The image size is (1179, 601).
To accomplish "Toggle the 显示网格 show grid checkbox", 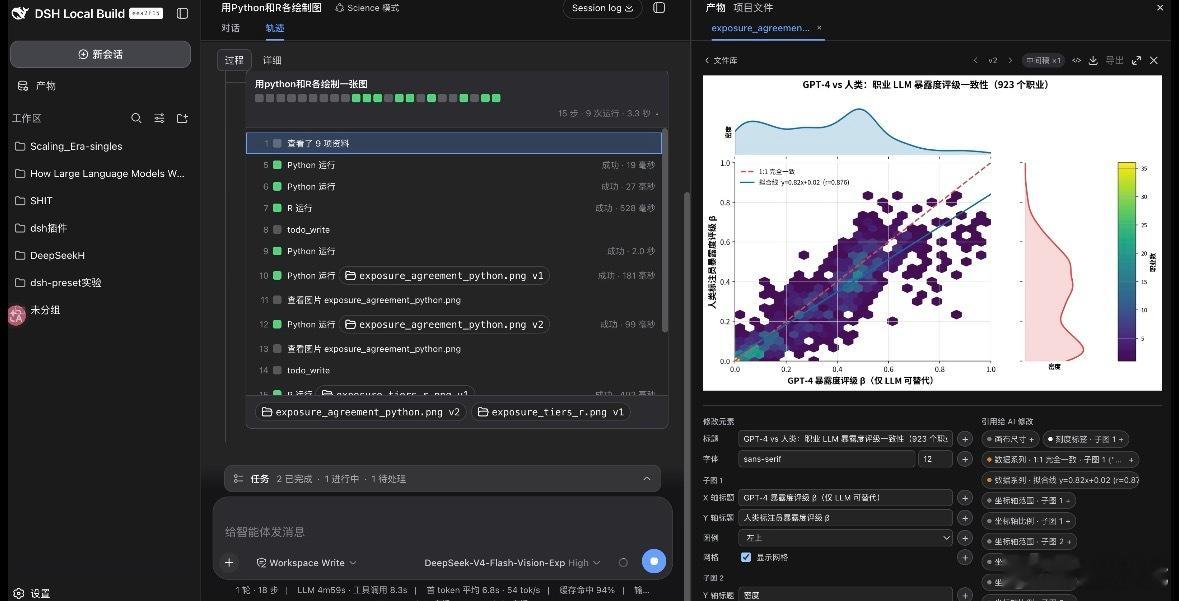I will [746, 557].
